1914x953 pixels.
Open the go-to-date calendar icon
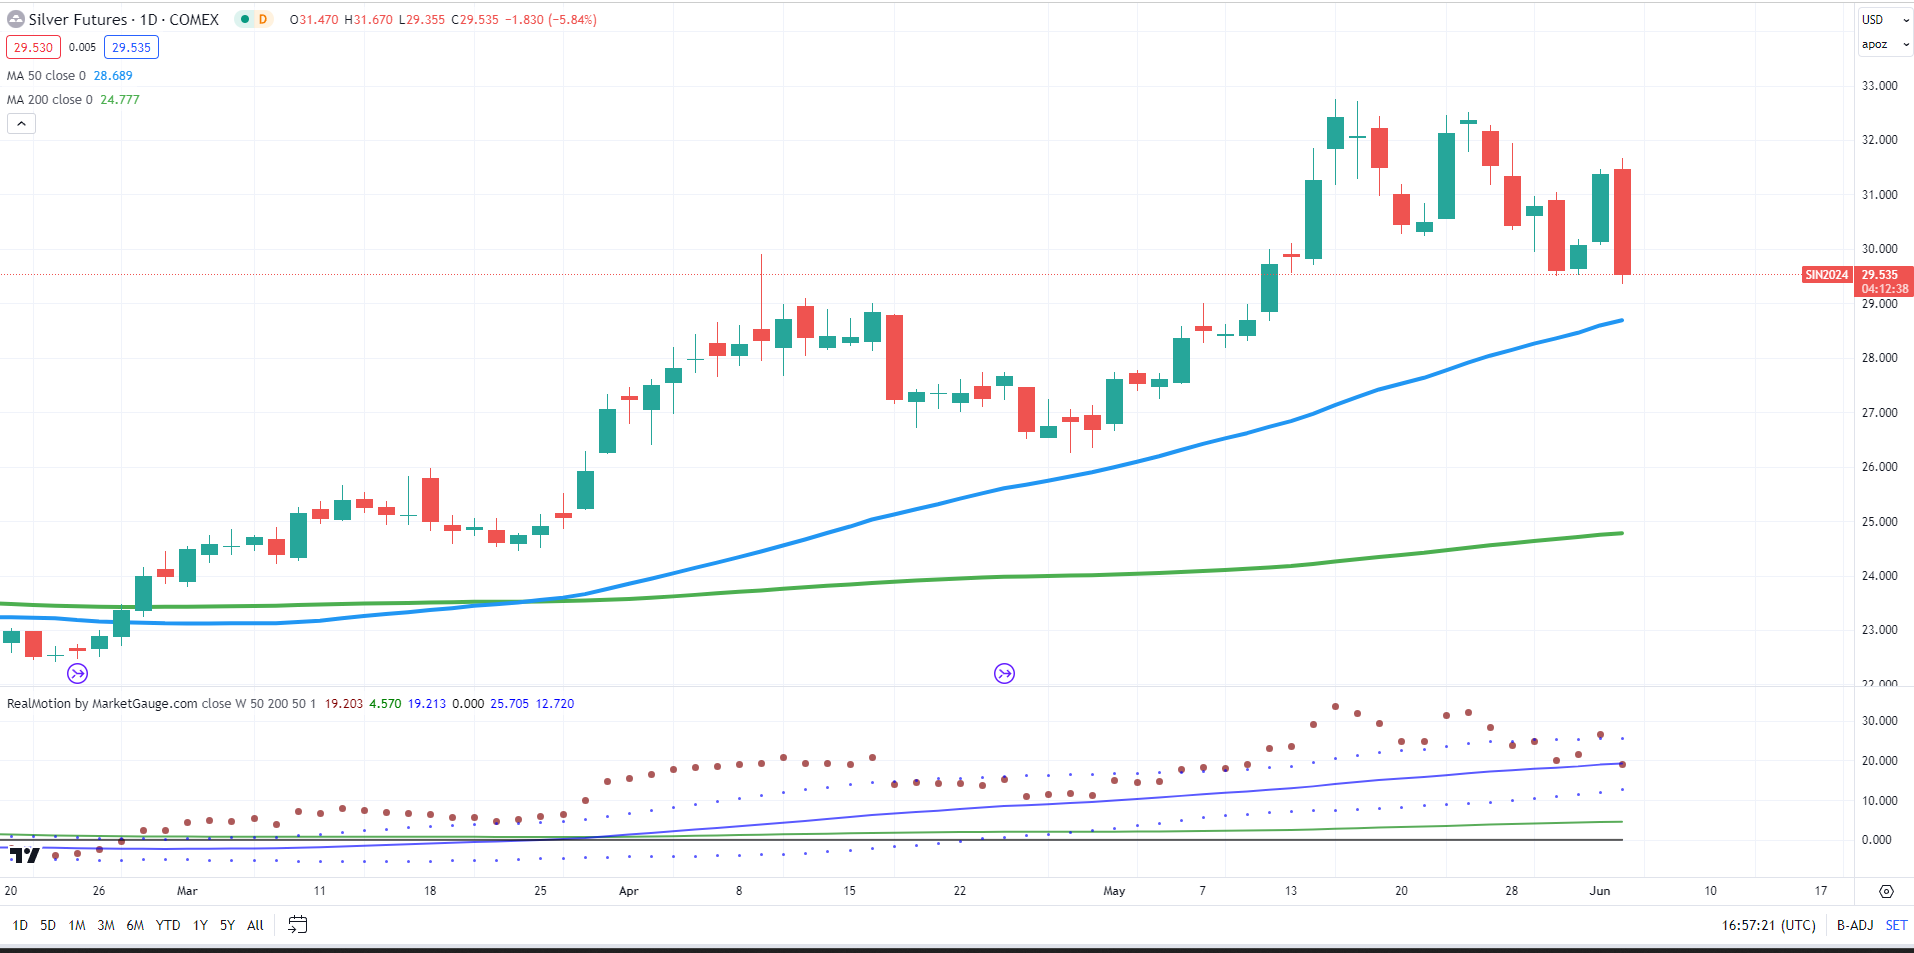pyautogui.click(x=297, y=925)
